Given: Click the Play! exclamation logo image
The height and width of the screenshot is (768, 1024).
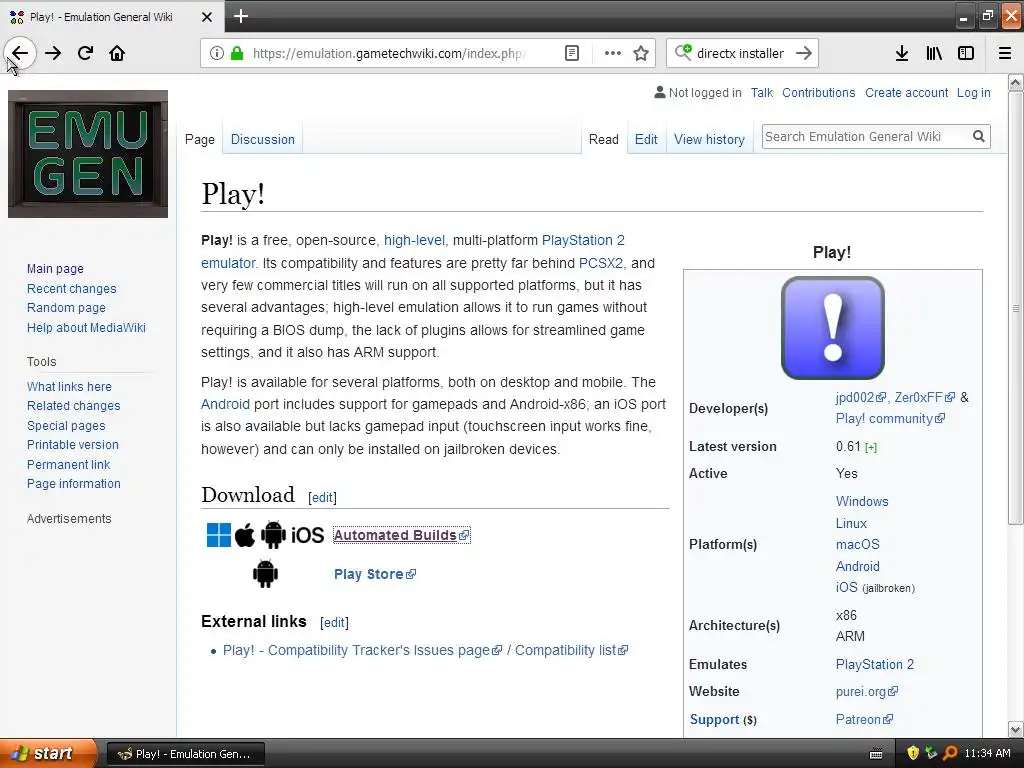Looking at the screenshot, I should 833,328.
